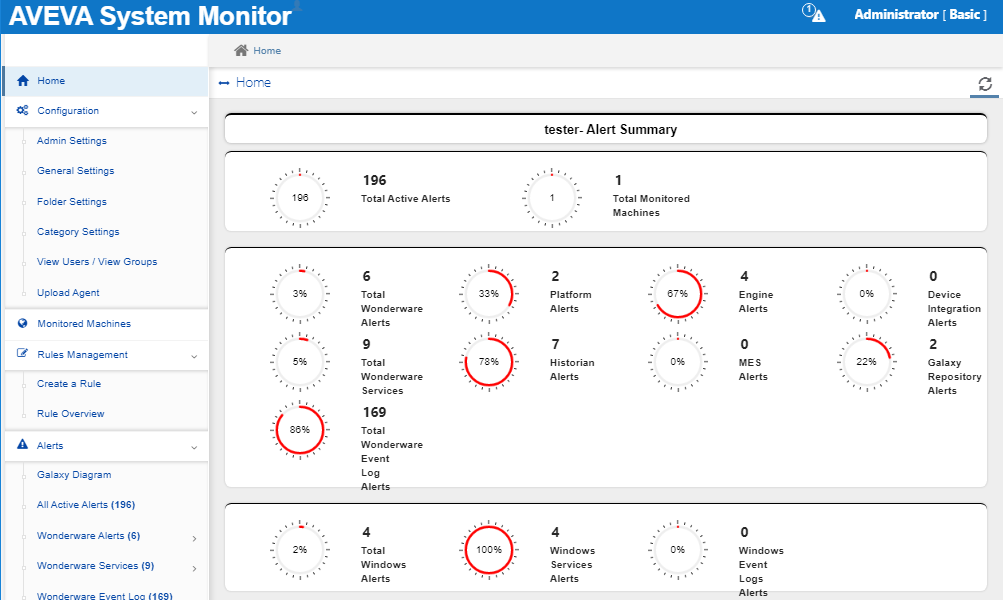
Task: Click the Alerts warning triangle icon in sidebar
Action: 22,444
